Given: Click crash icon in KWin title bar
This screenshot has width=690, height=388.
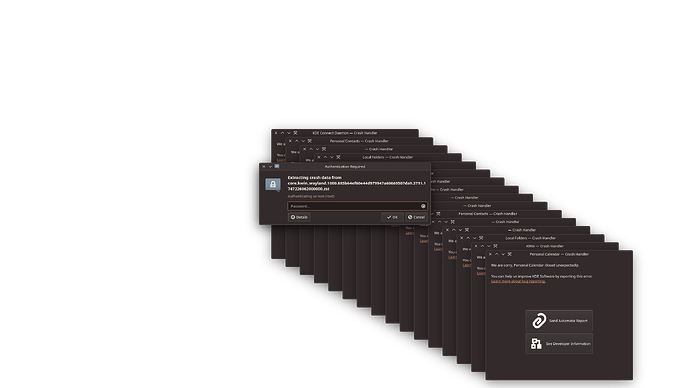Looking at the screenshot, I should tap(495, 246).
